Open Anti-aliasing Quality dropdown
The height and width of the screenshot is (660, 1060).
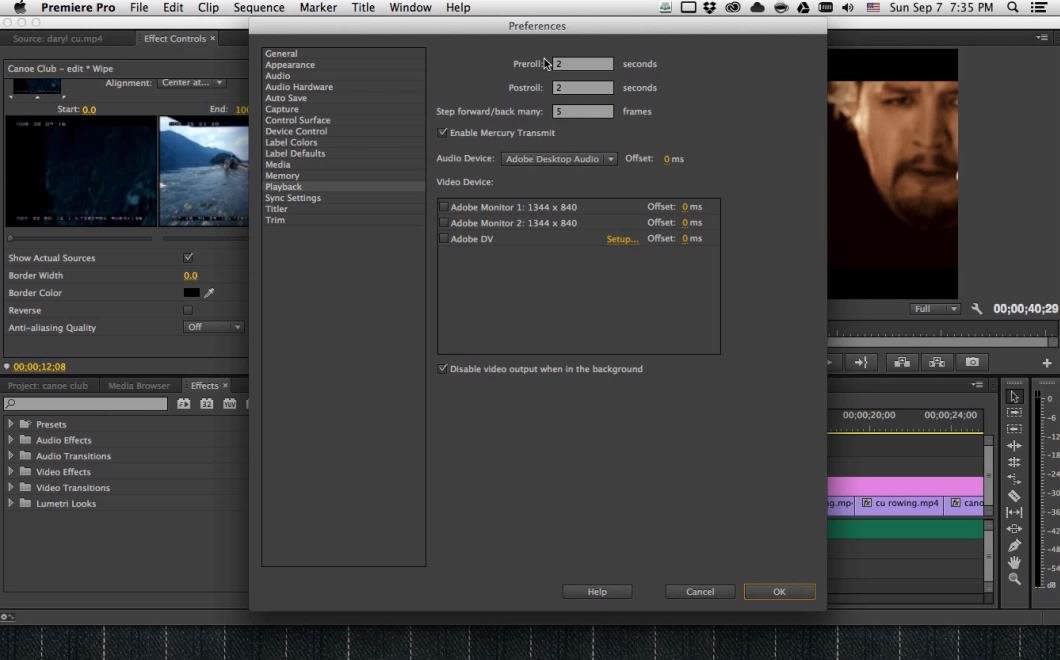(x=213, y=327)
